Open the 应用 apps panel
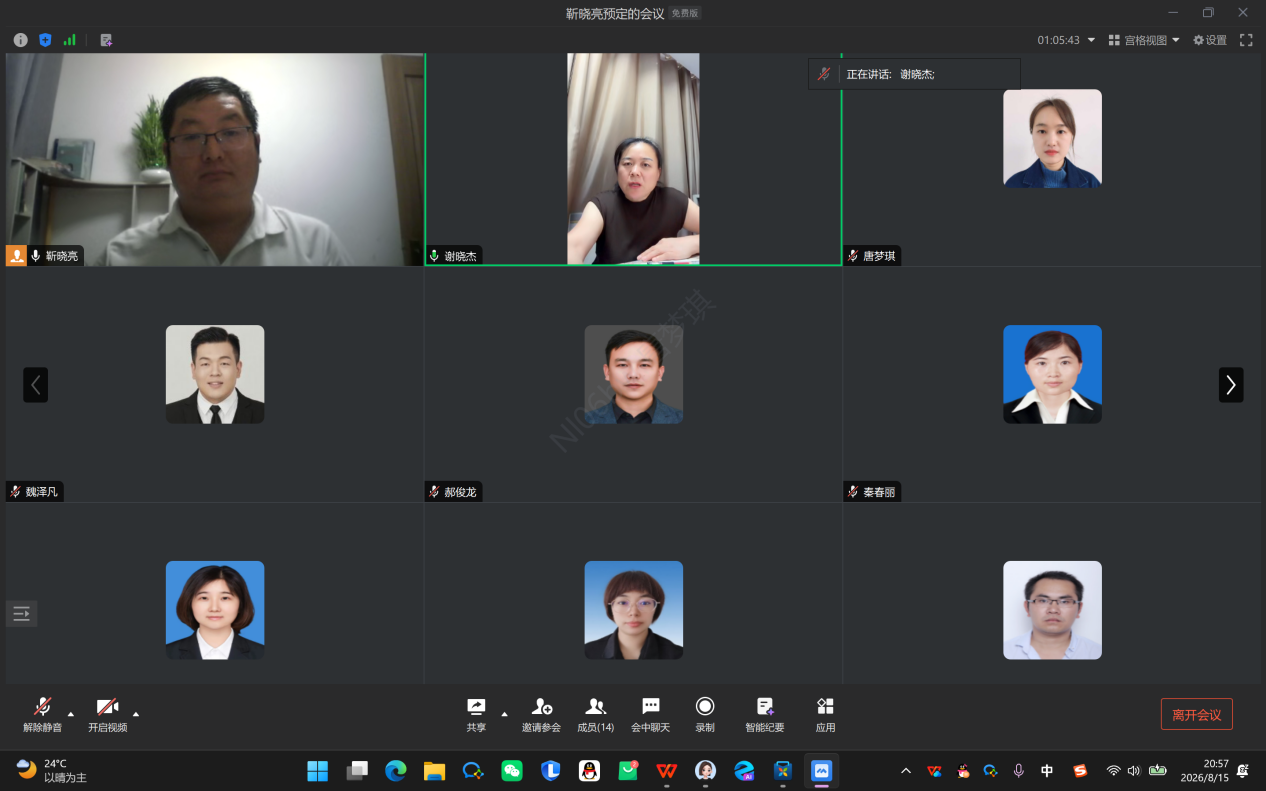The image size is (1266, 791). point(825,715)
